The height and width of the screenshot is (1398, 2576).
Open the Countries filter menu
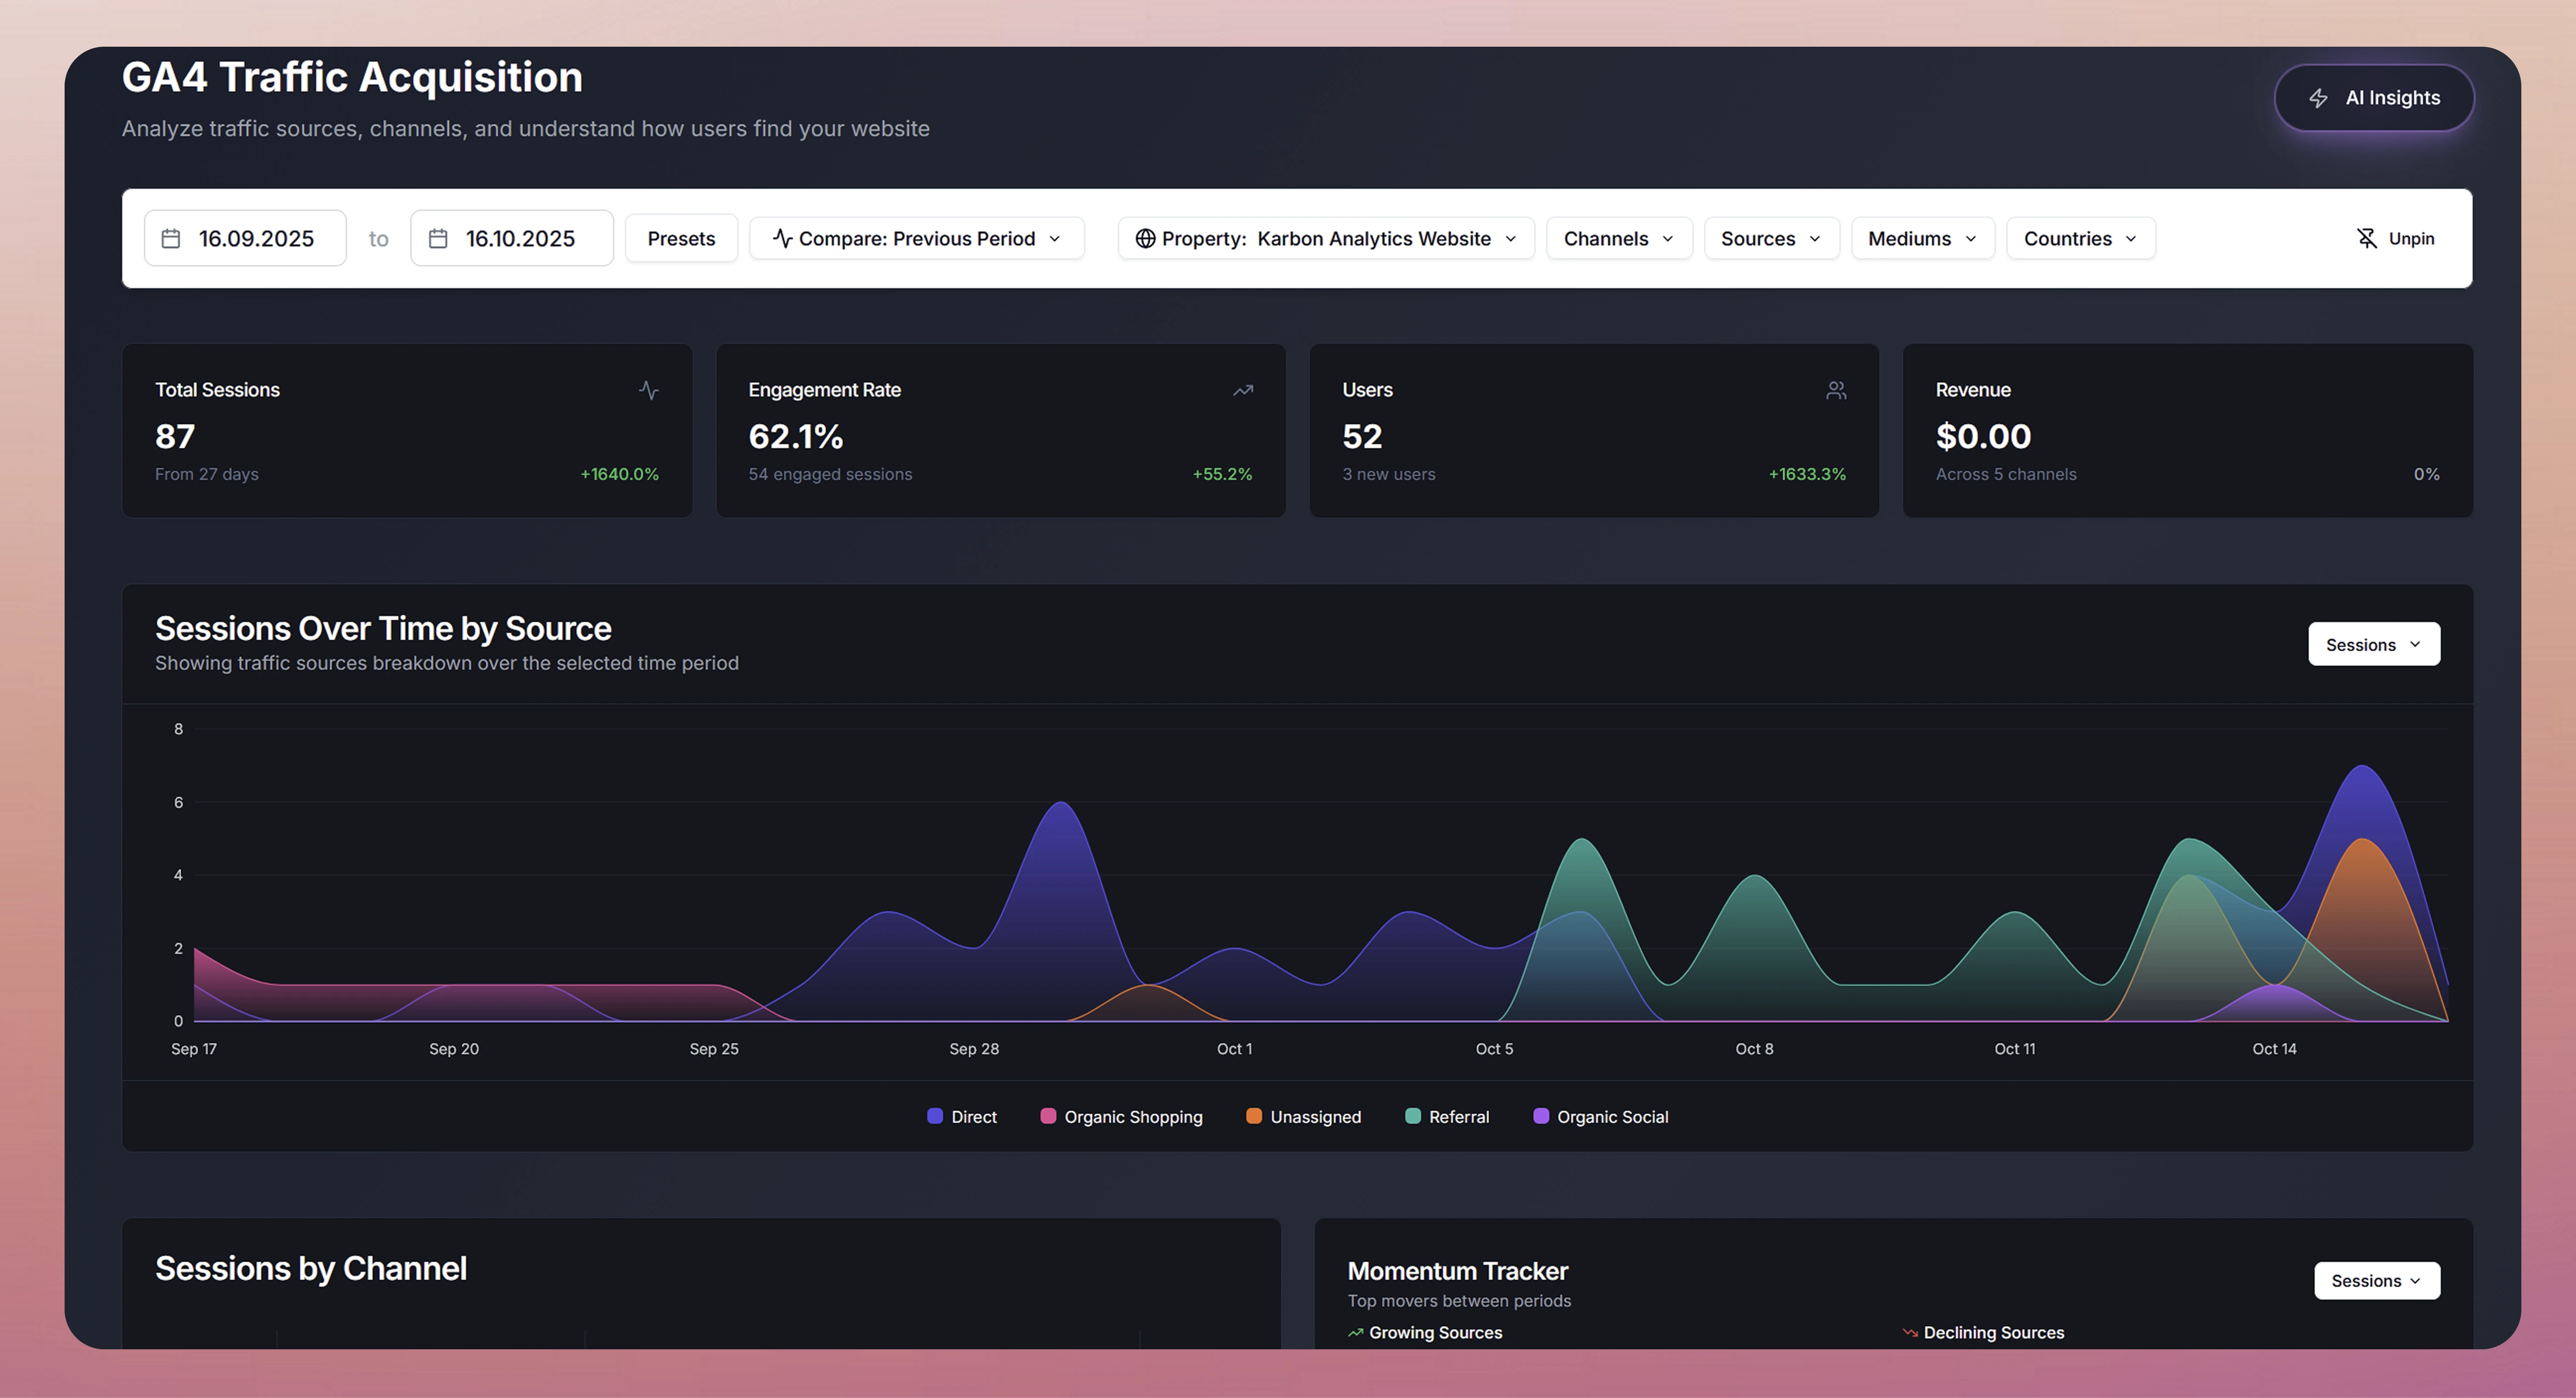coord(2080,238)
